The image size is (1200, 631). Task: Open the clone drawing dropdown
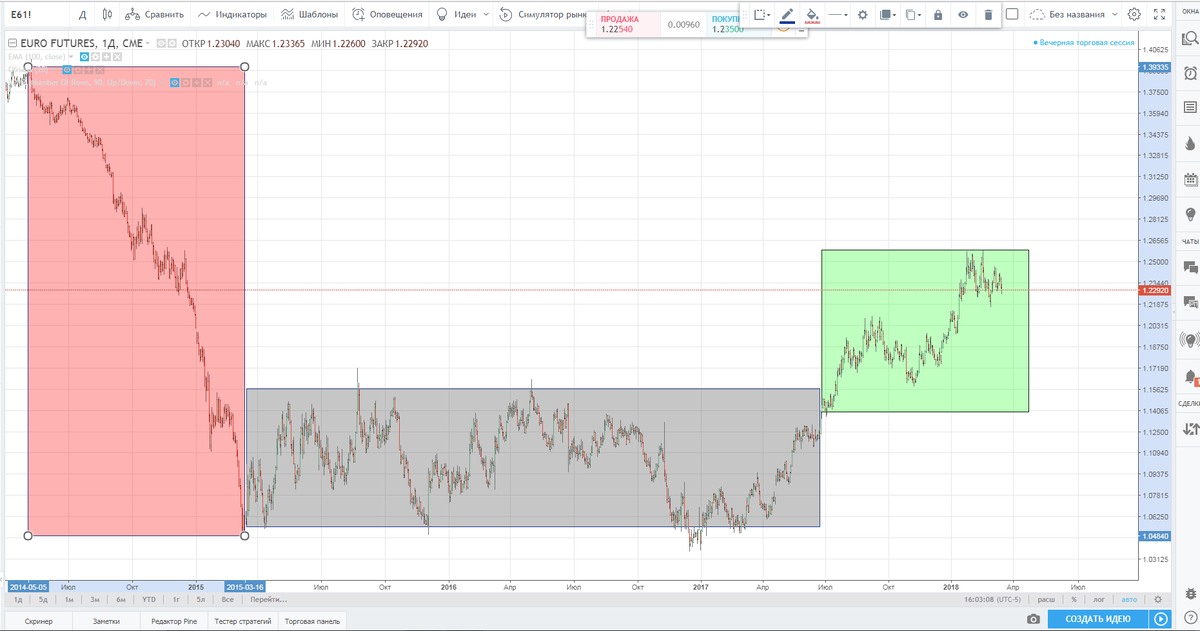[x=912, y=15]
